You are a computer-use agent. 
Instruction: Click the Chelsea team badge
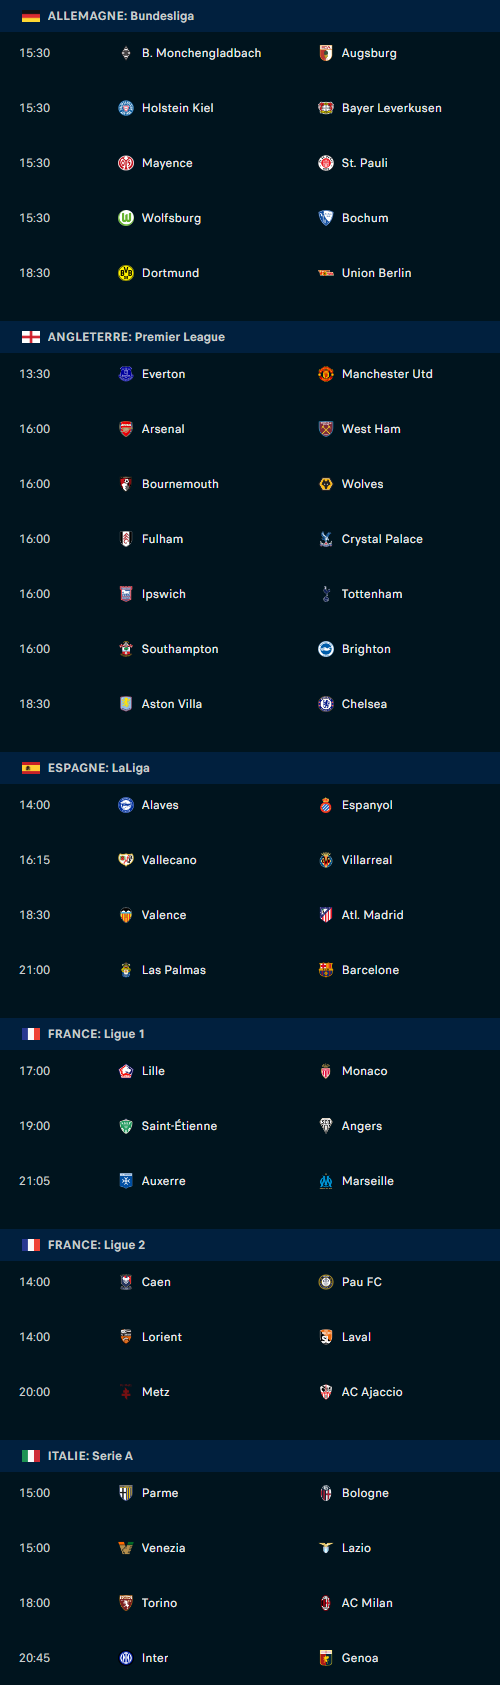coord(326,704)
